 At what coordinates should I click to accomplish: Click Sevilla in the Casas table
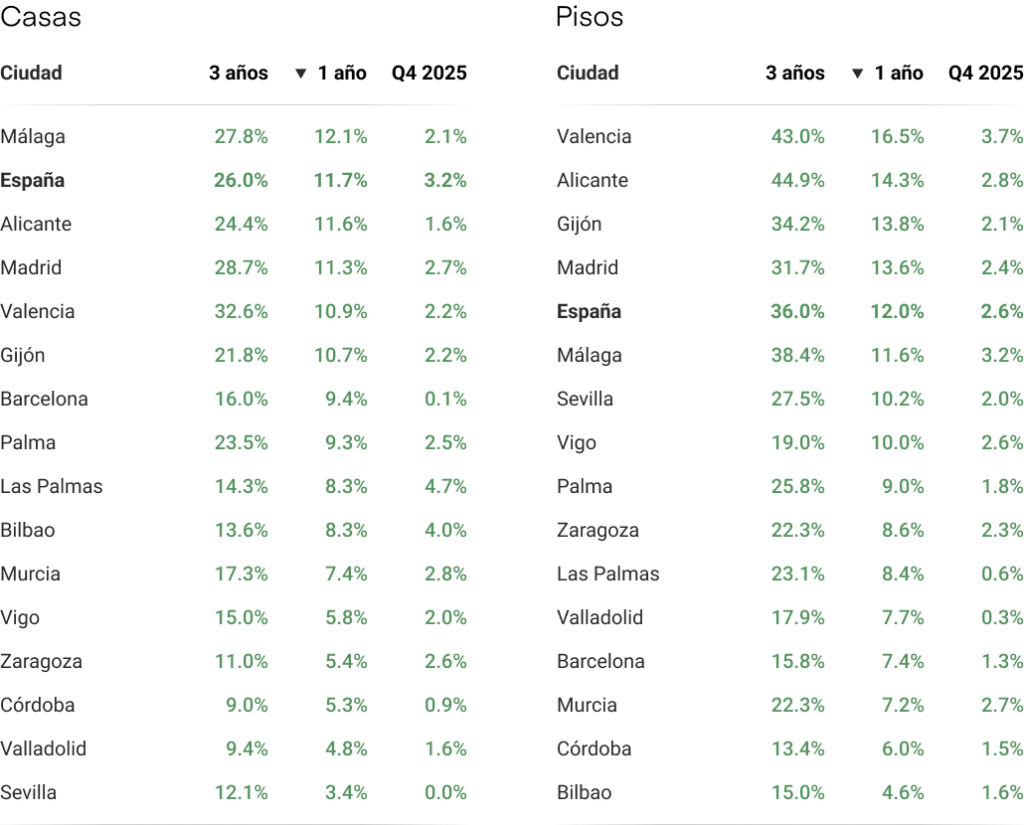tap(29, 793)
